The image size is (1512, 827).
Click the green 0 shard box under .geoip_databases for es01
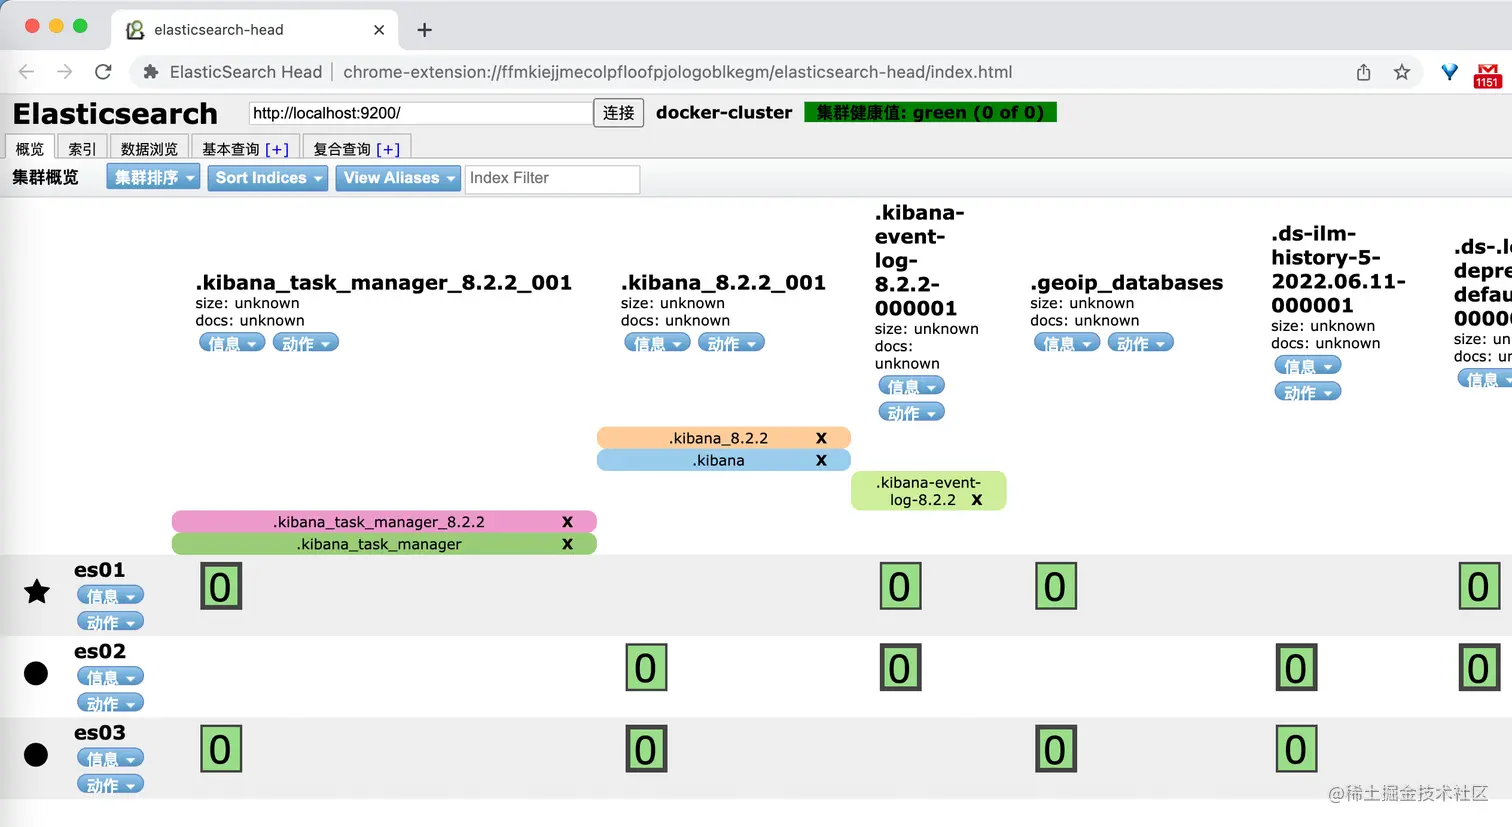[1056, 587]
